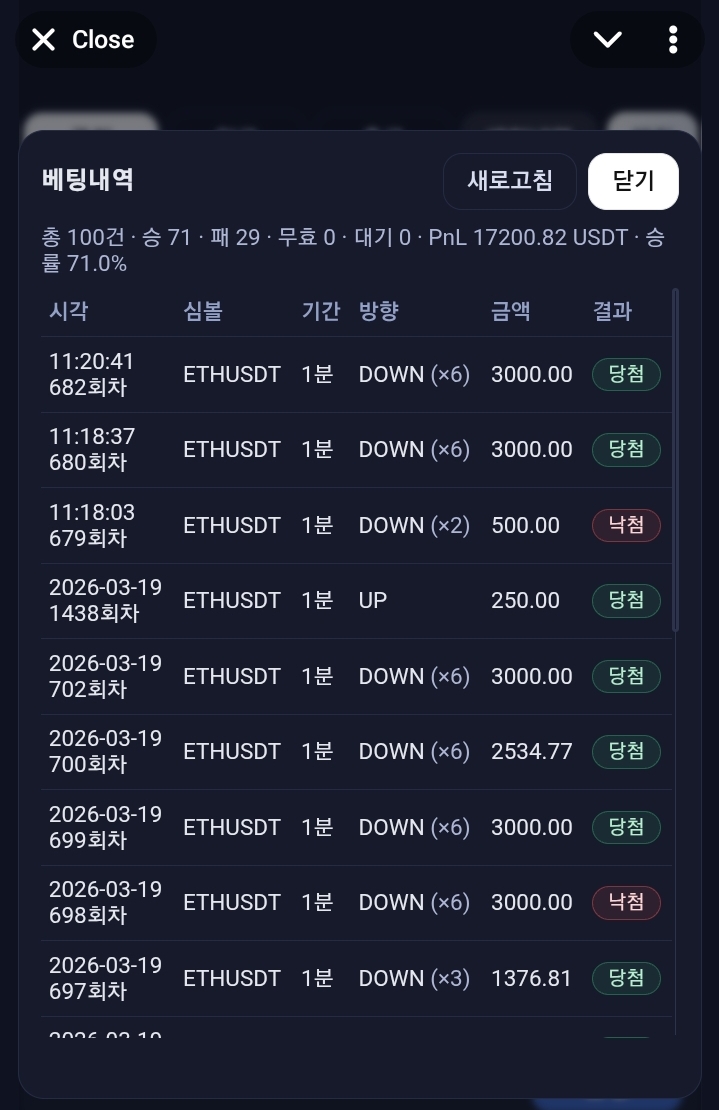This screenshot has width=719, height=1110.
Task: Click the 결과 column header
Action: (x=612, y=311)
